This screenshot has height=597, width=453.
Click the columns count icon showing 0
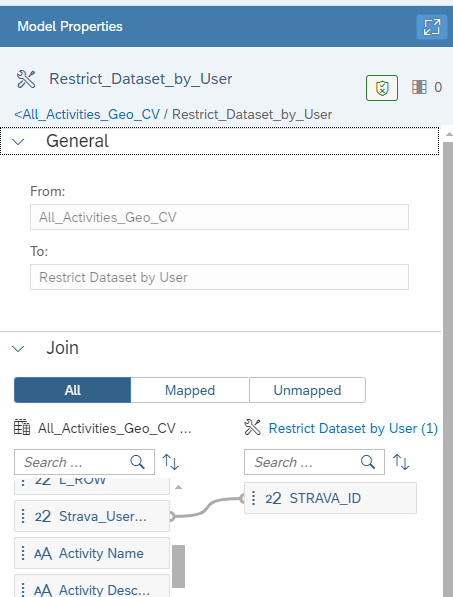coord(419,87)
